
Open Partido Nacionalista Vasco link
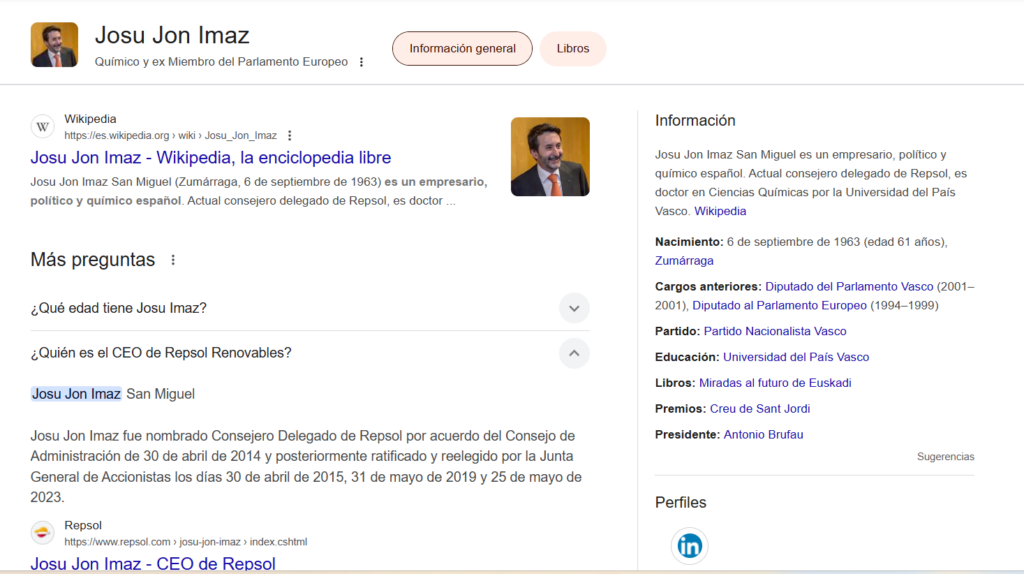775,331
